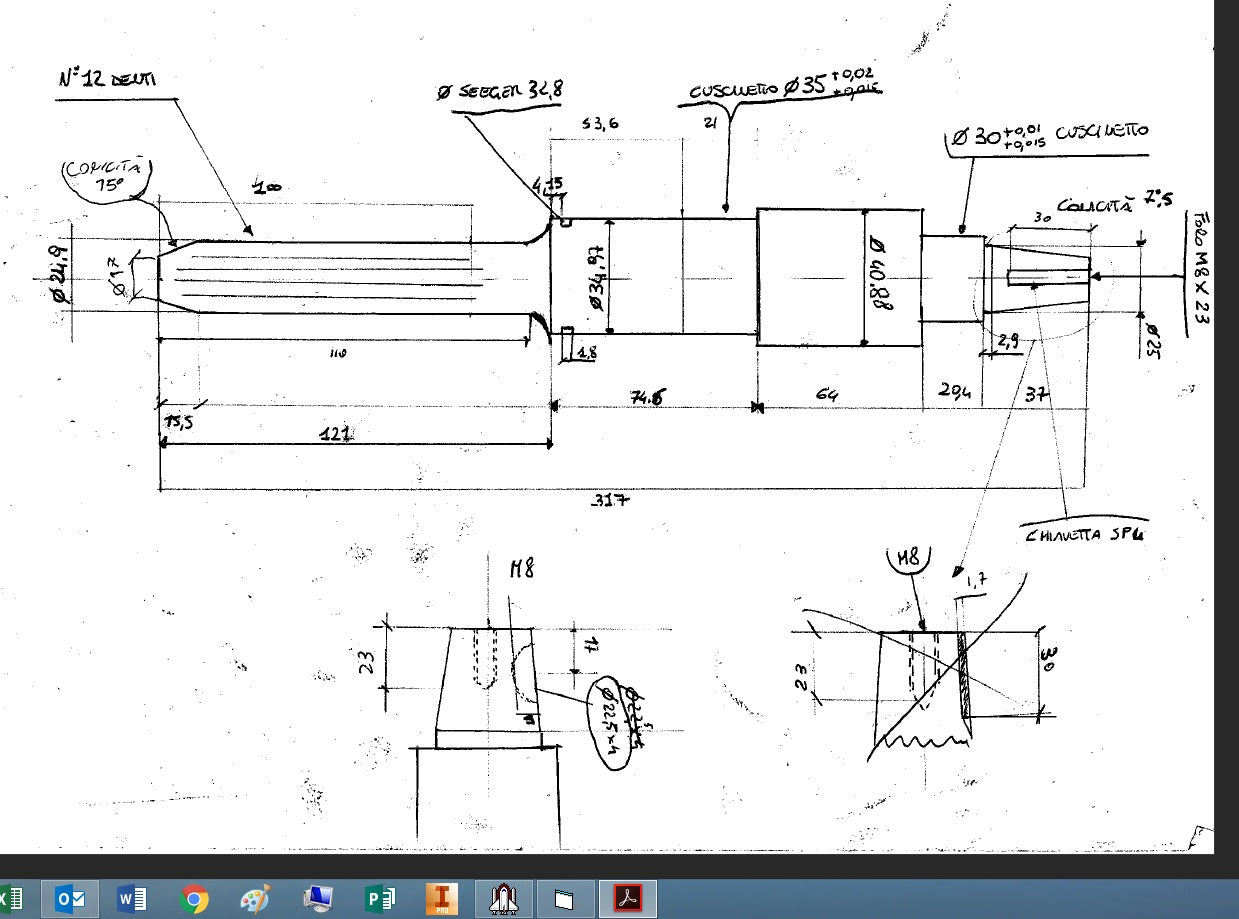Click the overall length dimension 317
The width and height of the screenshot is (1239, 919).
click(611, 501)
